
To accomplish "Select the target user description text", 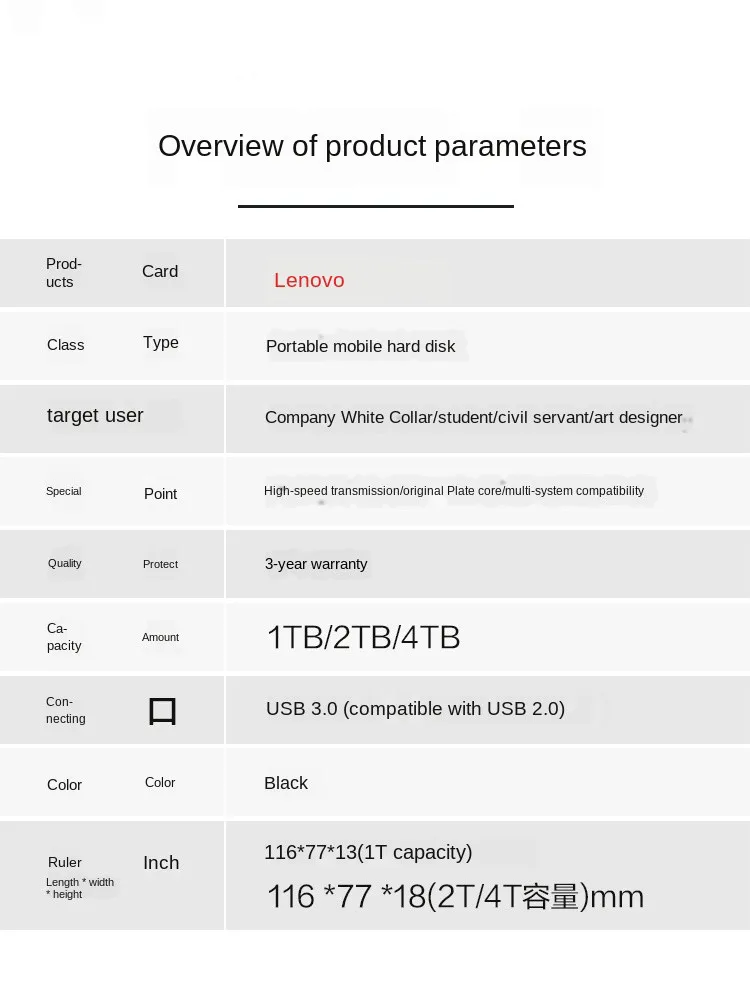I will (473, 417).
